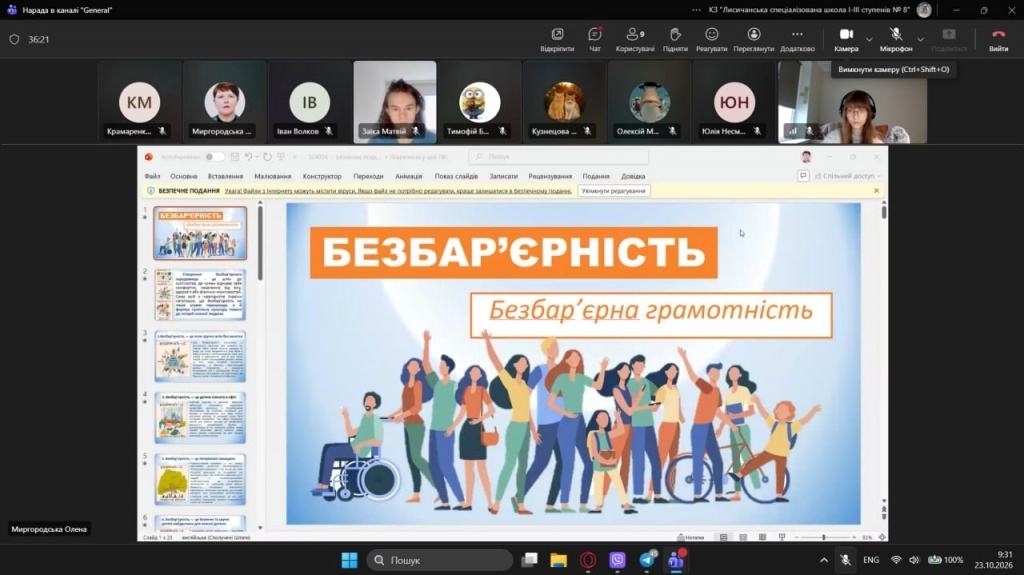Switch to Reading view icon
This screenshot has width=1024, height=575.
pos(762,537)
